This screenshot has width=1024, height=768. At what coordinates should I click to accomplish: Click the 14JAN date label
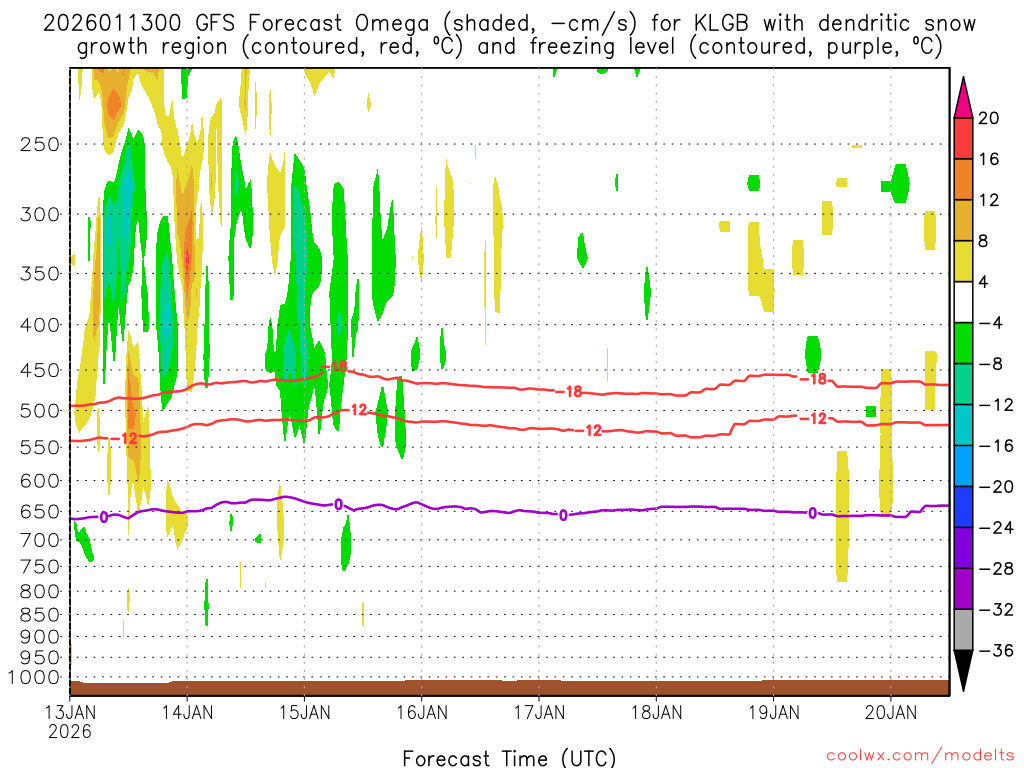click(187, 712)
